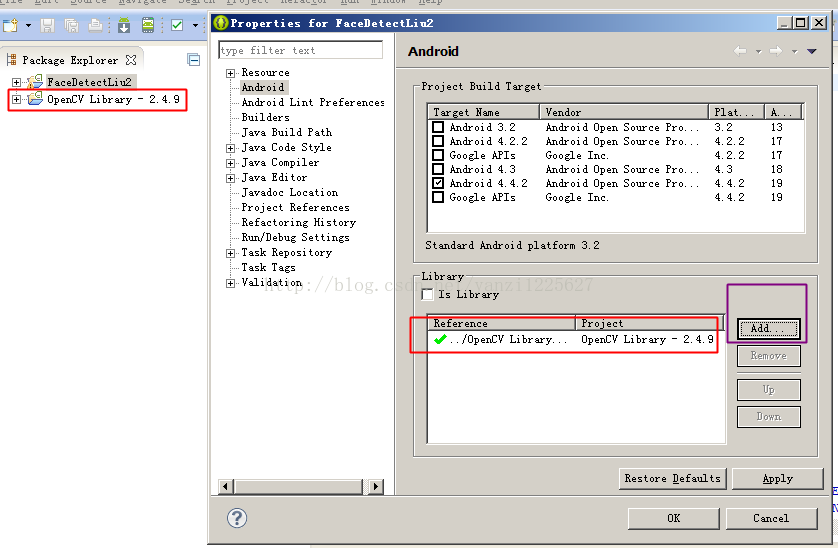Image resolution: width=838 pixels, height=548 pixels.
Task: Select Refactoring History
Action: click(299, 222)
